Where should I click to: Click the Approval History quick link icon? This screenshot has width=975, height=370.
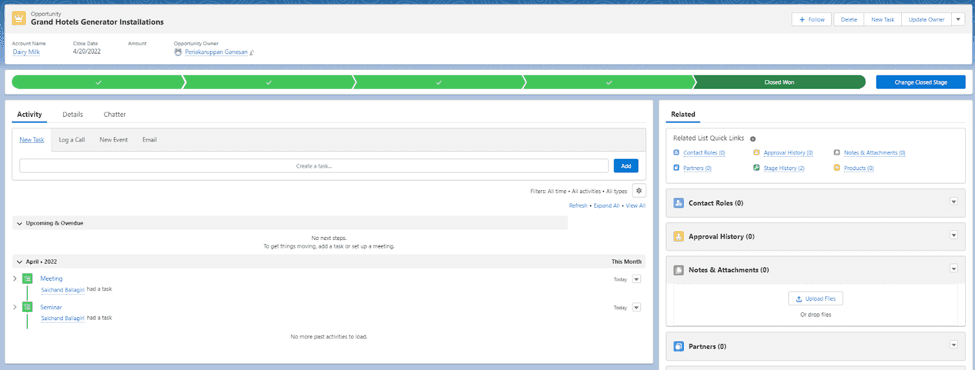[756, 152]
